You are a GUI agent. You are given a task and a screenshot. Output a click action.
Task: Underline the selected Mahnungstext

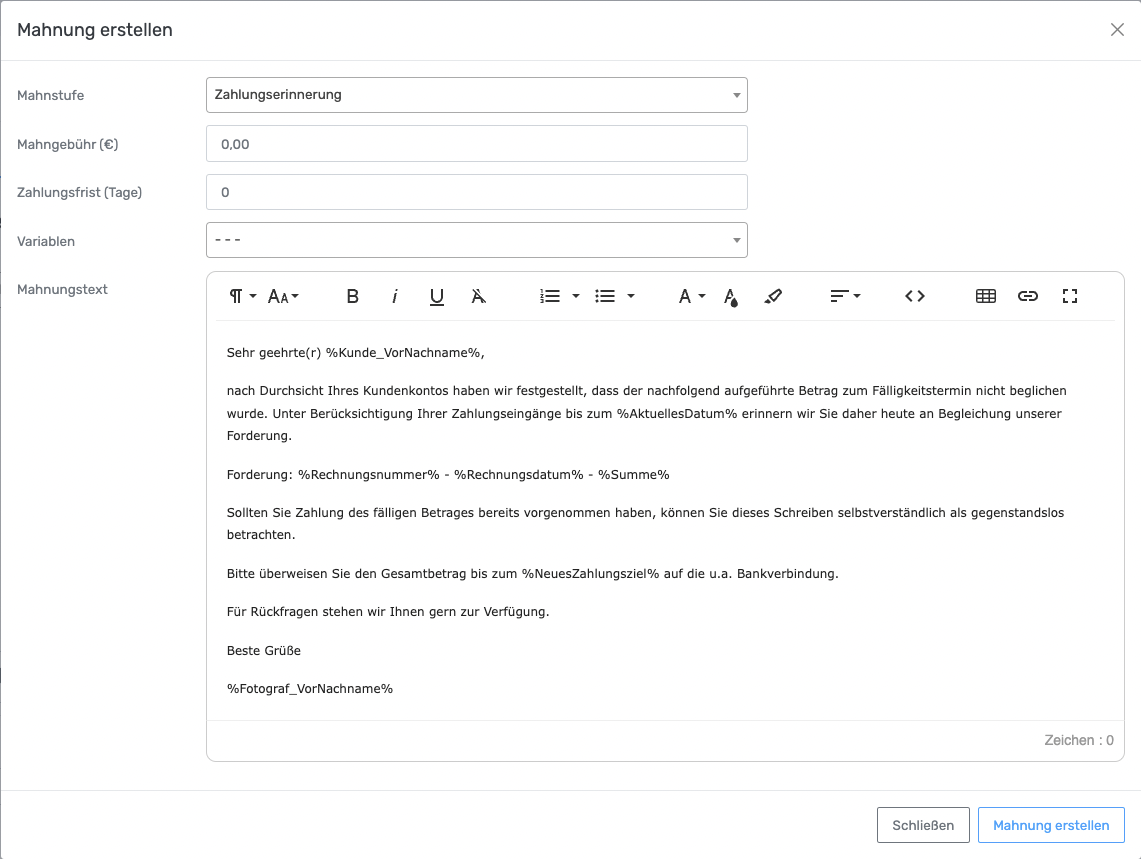coord(437,296)
